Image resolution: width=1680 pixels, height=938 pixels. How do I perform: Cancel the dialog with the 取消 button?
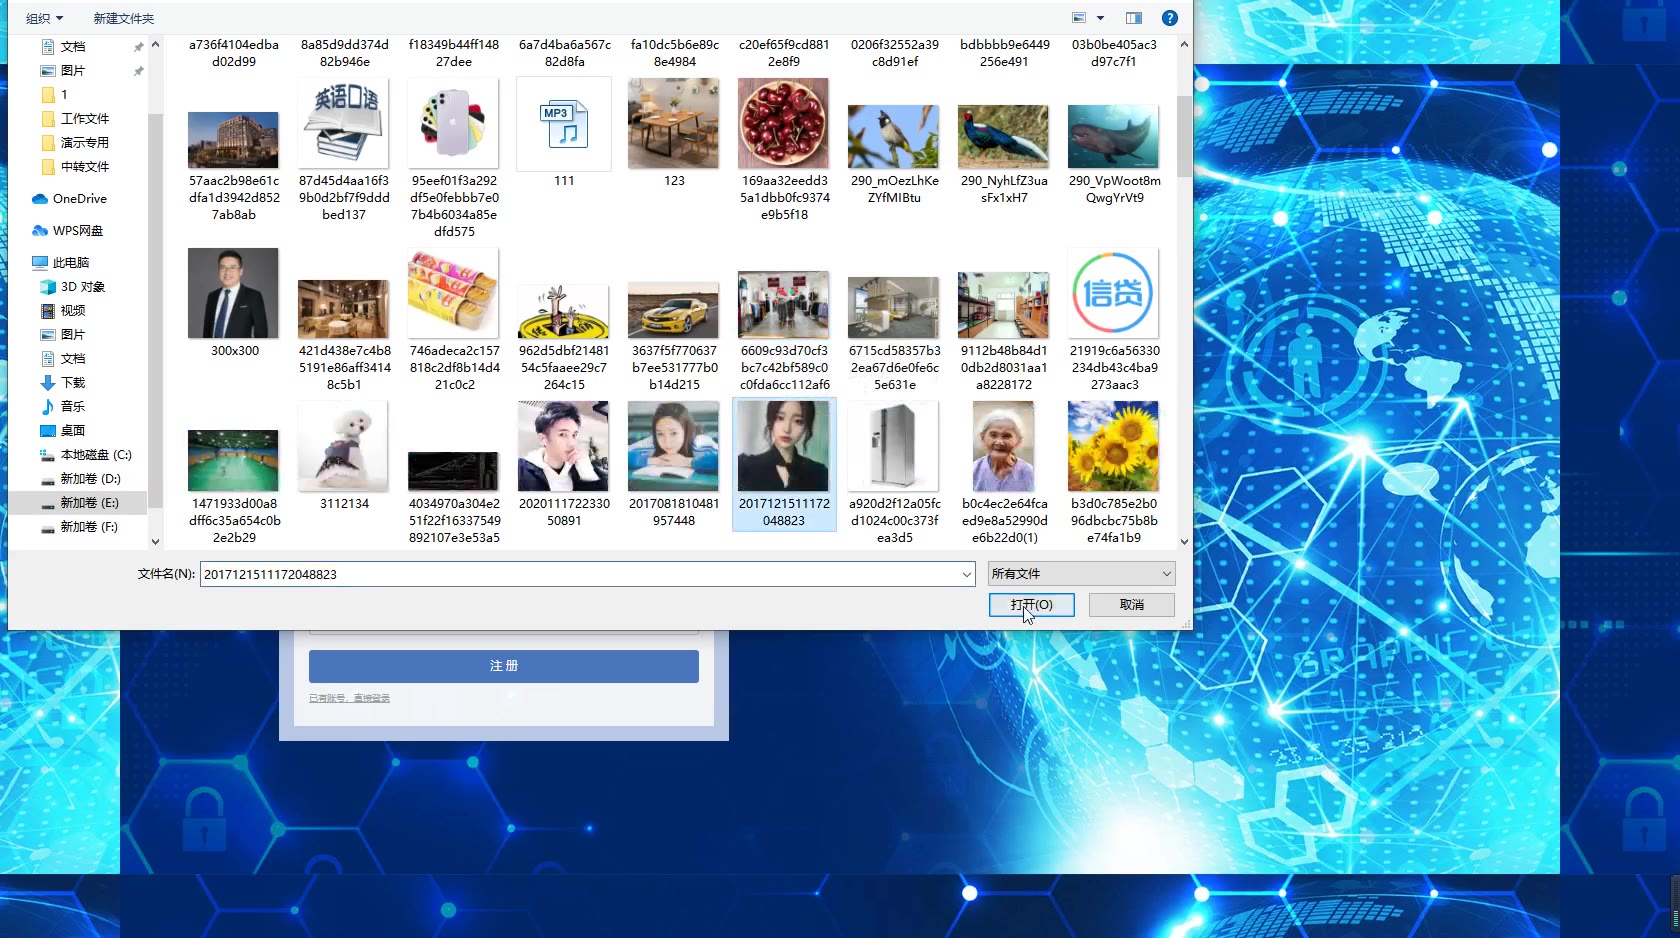(x=1131, y=605)
